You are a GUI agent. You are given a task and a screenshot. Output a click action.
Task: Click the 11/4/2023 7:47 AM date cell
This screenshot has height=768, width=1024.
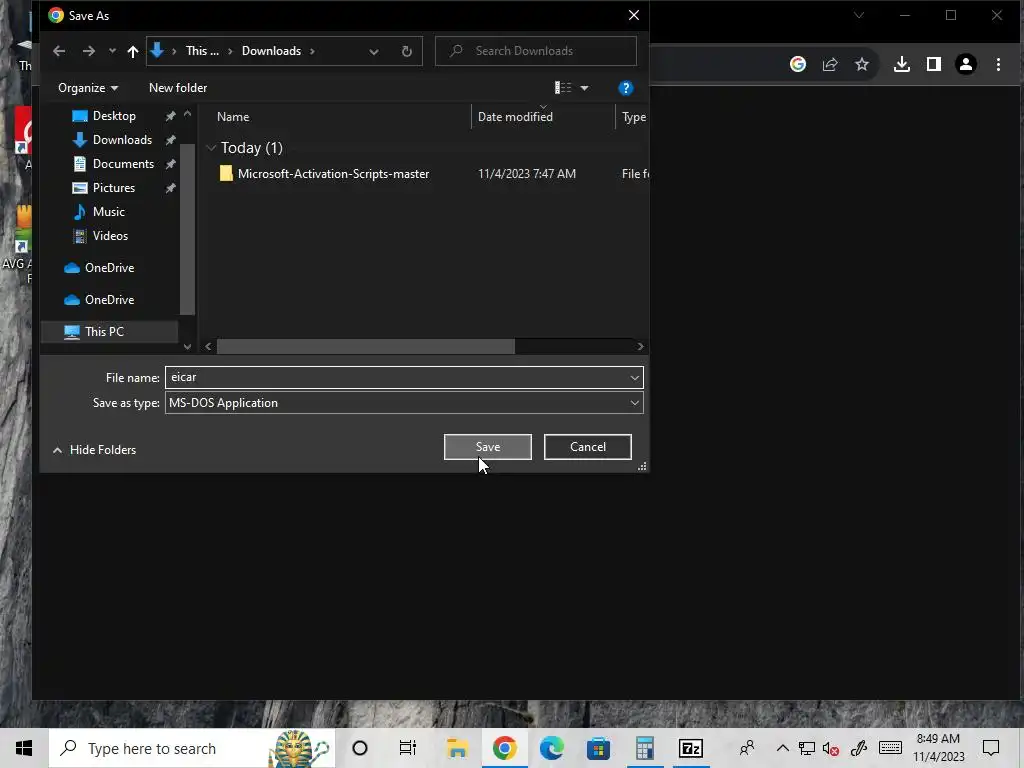(x=526, y=174)
